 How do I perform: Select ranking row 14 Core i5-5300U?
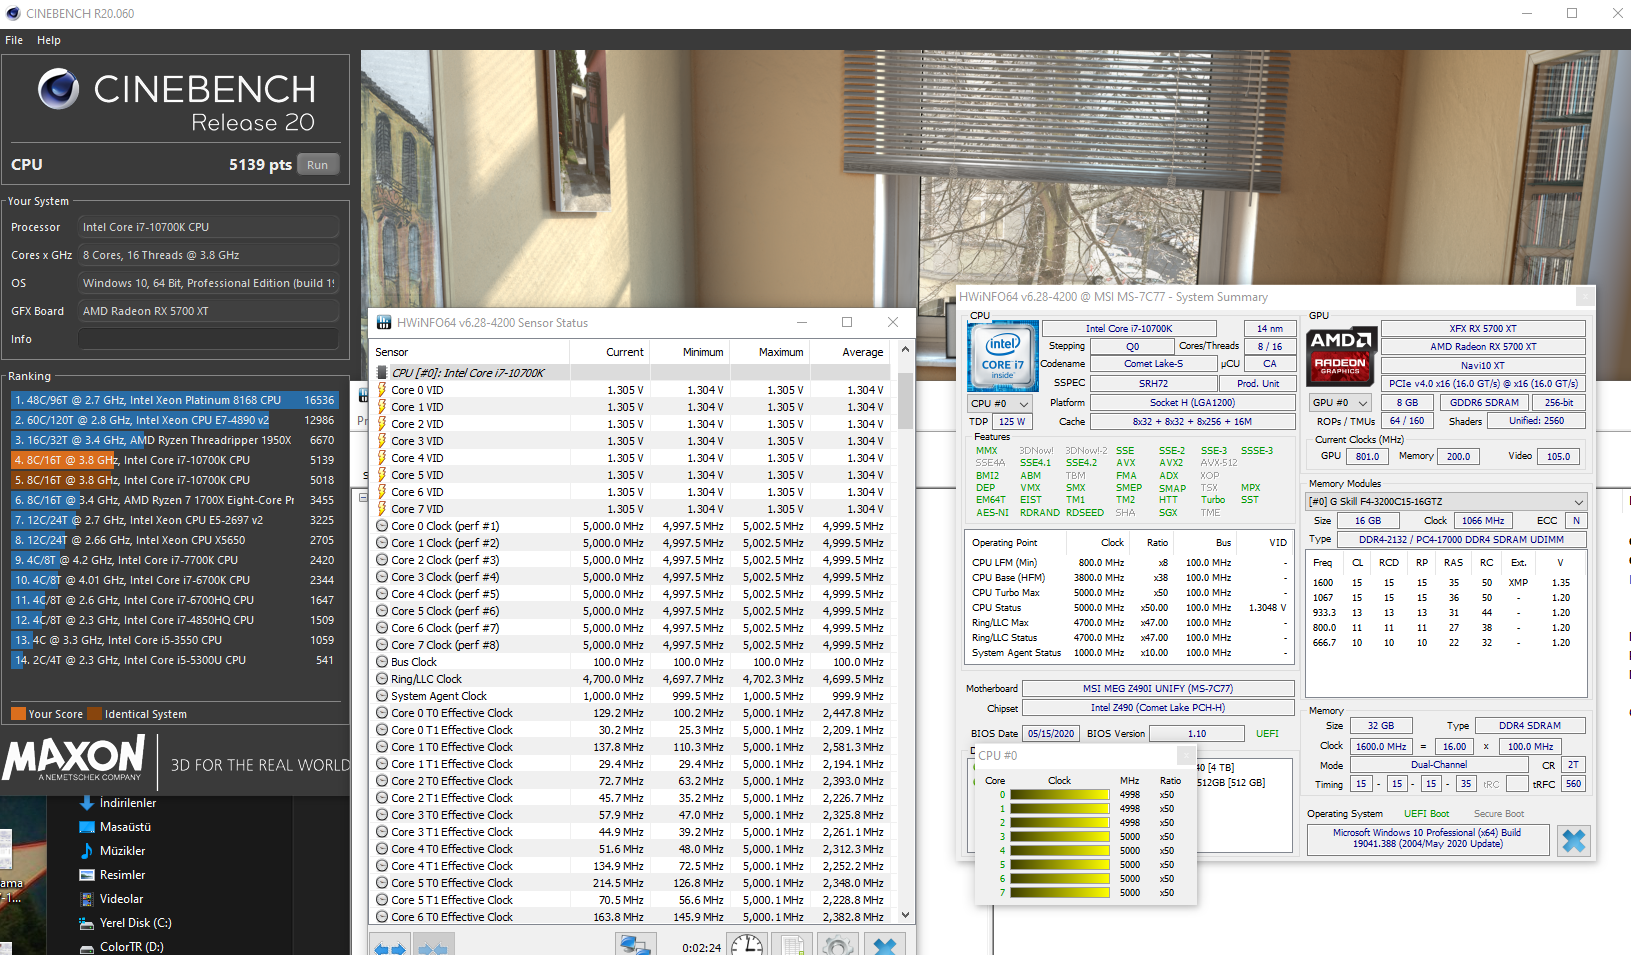[x=175, y=660]
